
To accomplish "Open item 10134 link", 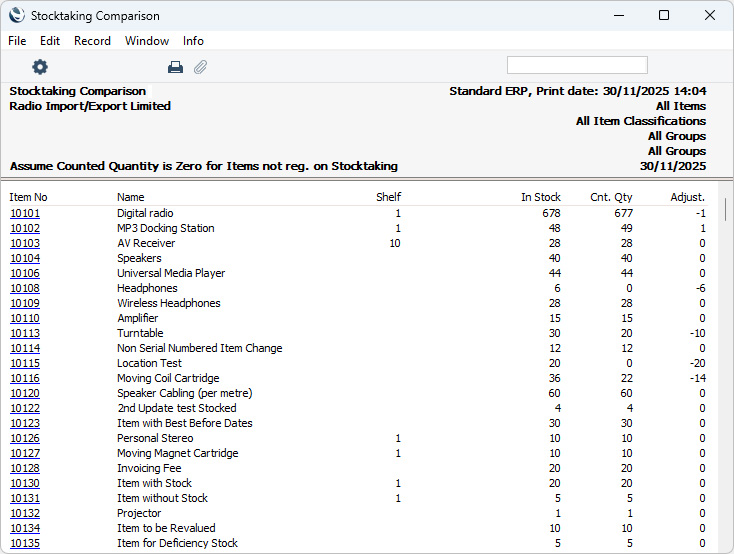I will pyautogui.click(x=25, y=528).
